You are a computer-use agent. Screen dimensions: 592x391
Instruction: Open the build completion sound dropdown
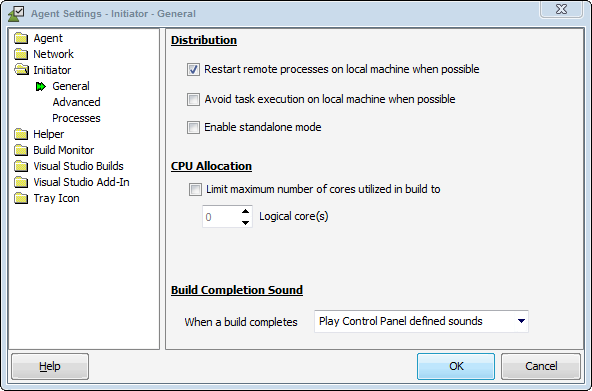(421, 321)
